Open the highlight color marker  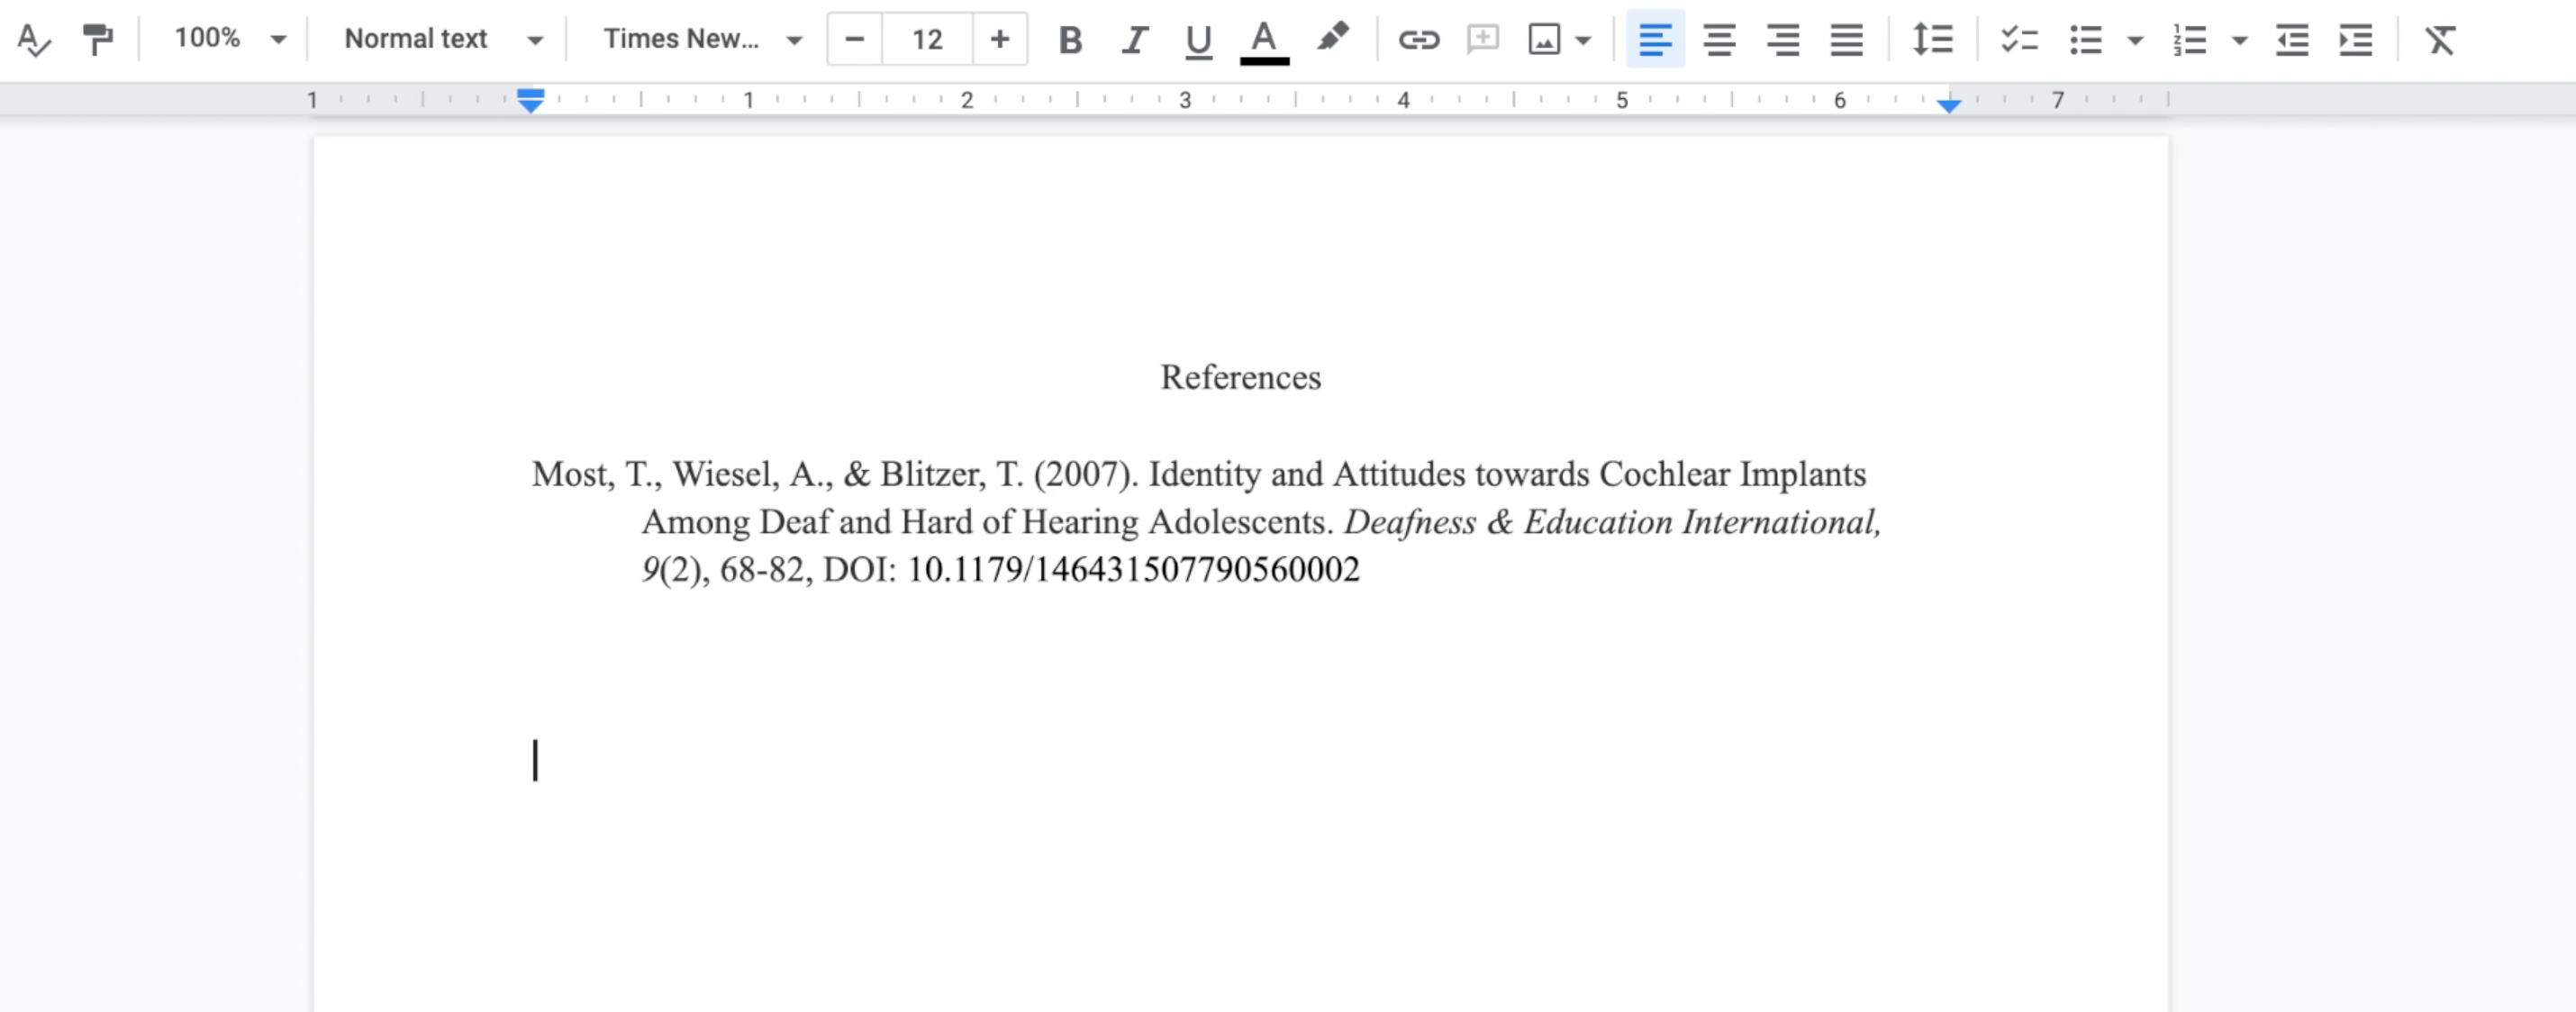pyautogui.click(x=1332, y=39)
